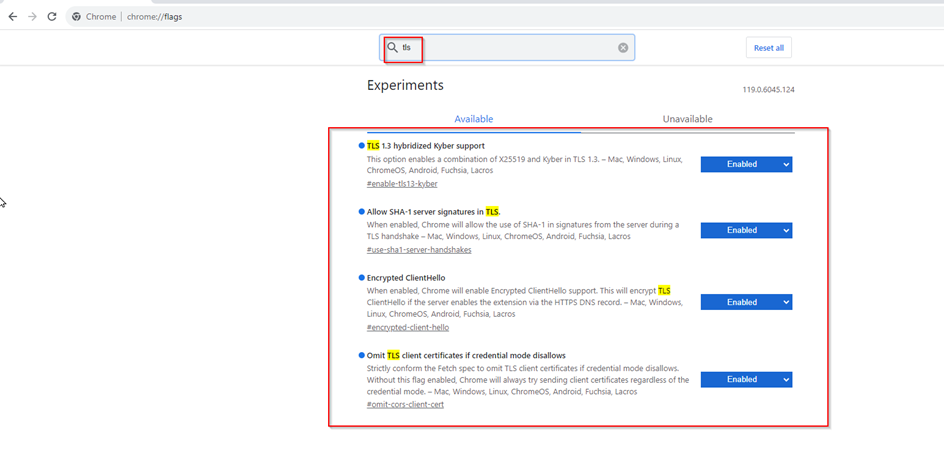The width and height of the screenshot is (944, 475).
Task: Click the forward navigation arrow
Action: click(32, 17)
